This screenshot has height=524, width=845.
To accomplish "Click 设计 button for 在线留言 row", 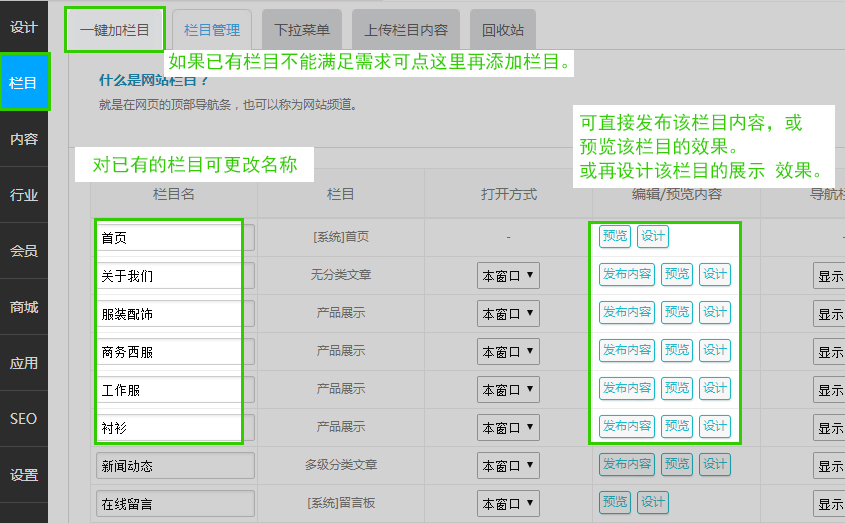I will (652, 502).
